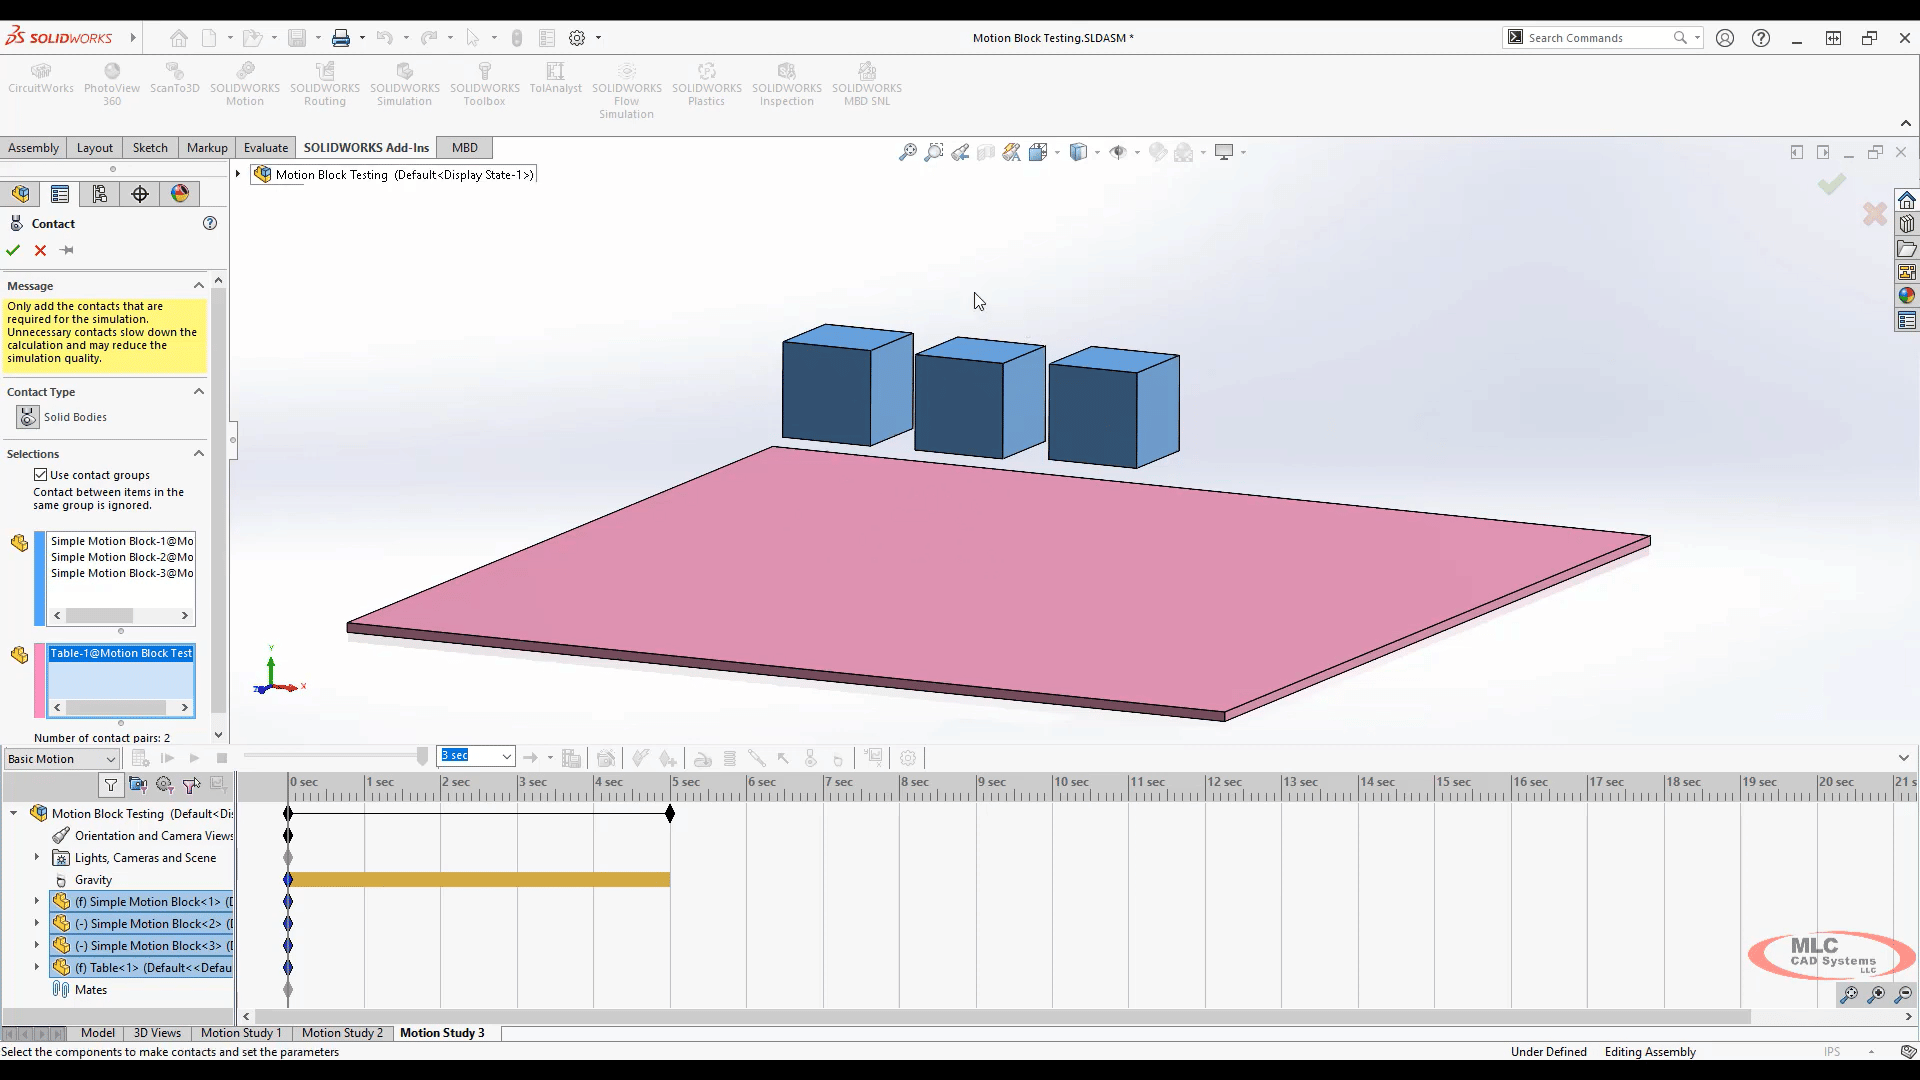Screen dimensions: 1920x1080
Task: Activate SOLIDWORKS Motion add-in
Action: pyautogui.click(x=245, y=85)
